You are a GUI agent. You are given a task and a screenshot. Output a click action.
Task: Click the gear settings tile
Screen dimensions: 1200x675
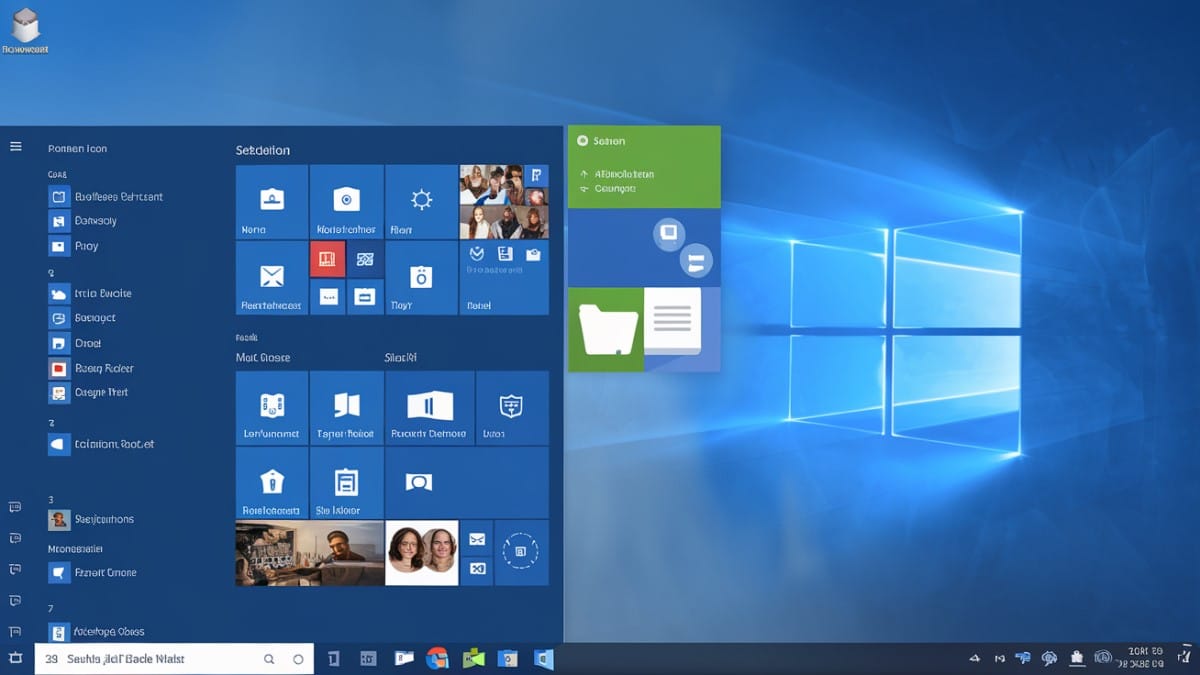coord(421,201)
